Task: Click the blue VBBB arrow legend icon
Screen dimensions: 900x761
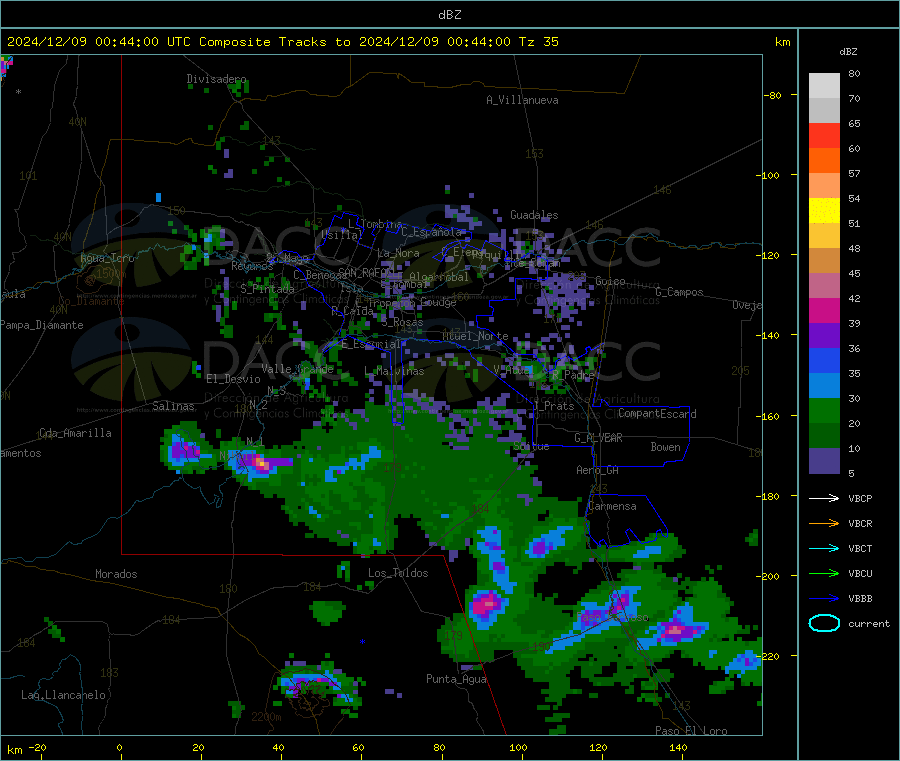Action: point(824,599)
